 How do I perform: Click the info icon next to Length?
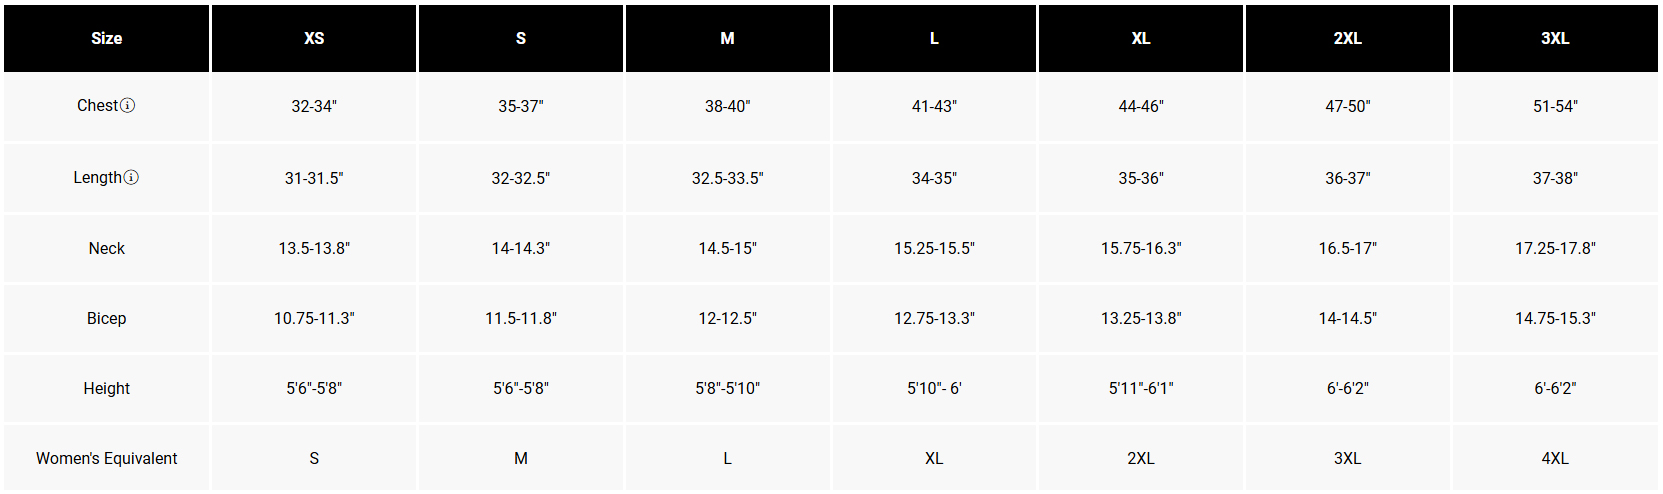131,177
